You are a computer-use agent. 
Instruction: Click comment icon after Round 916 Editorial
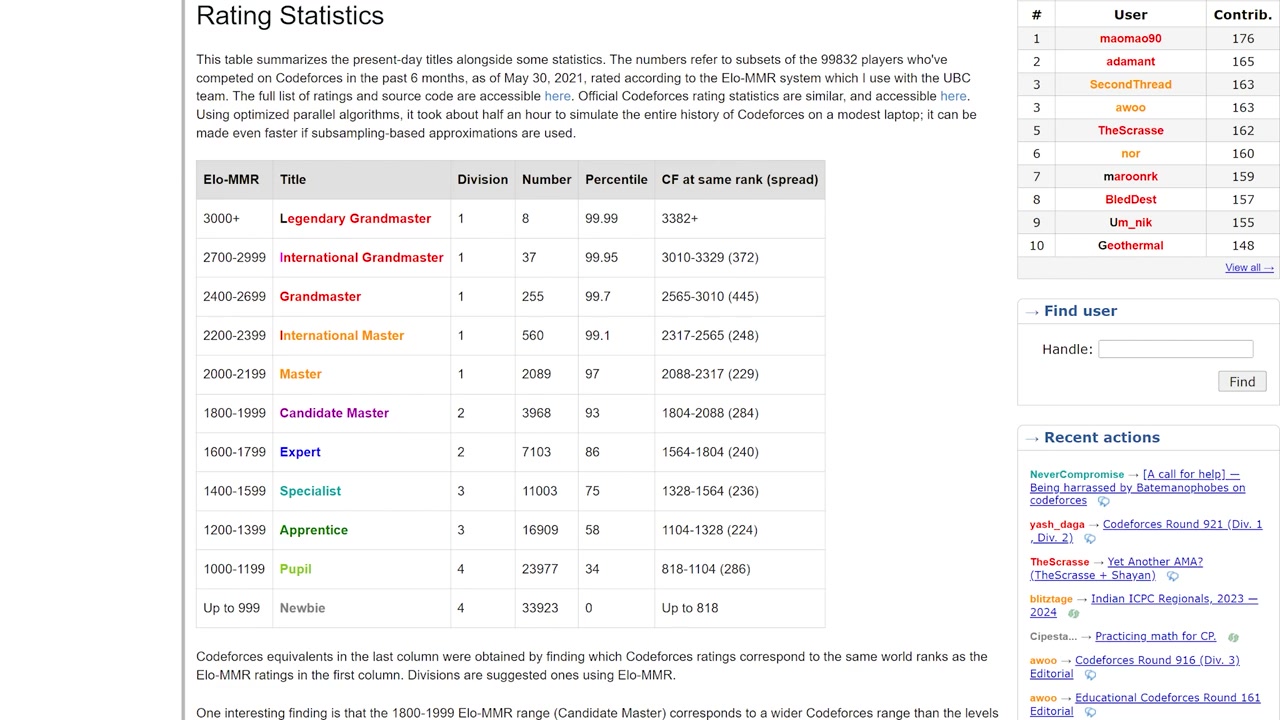coord(1090,675)
